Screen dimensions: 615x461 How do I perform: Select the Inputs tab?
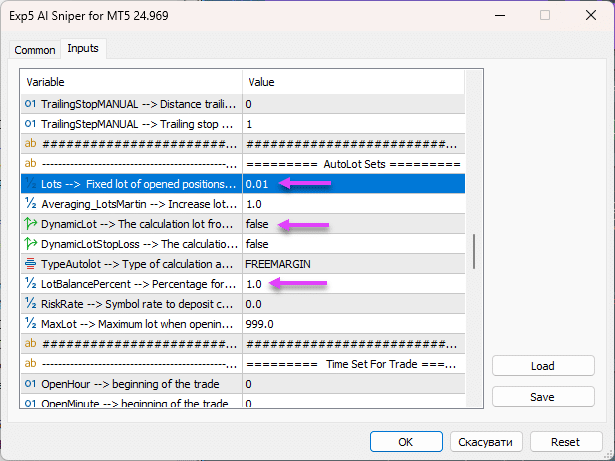pyautogui.click(x=82, y=49)
